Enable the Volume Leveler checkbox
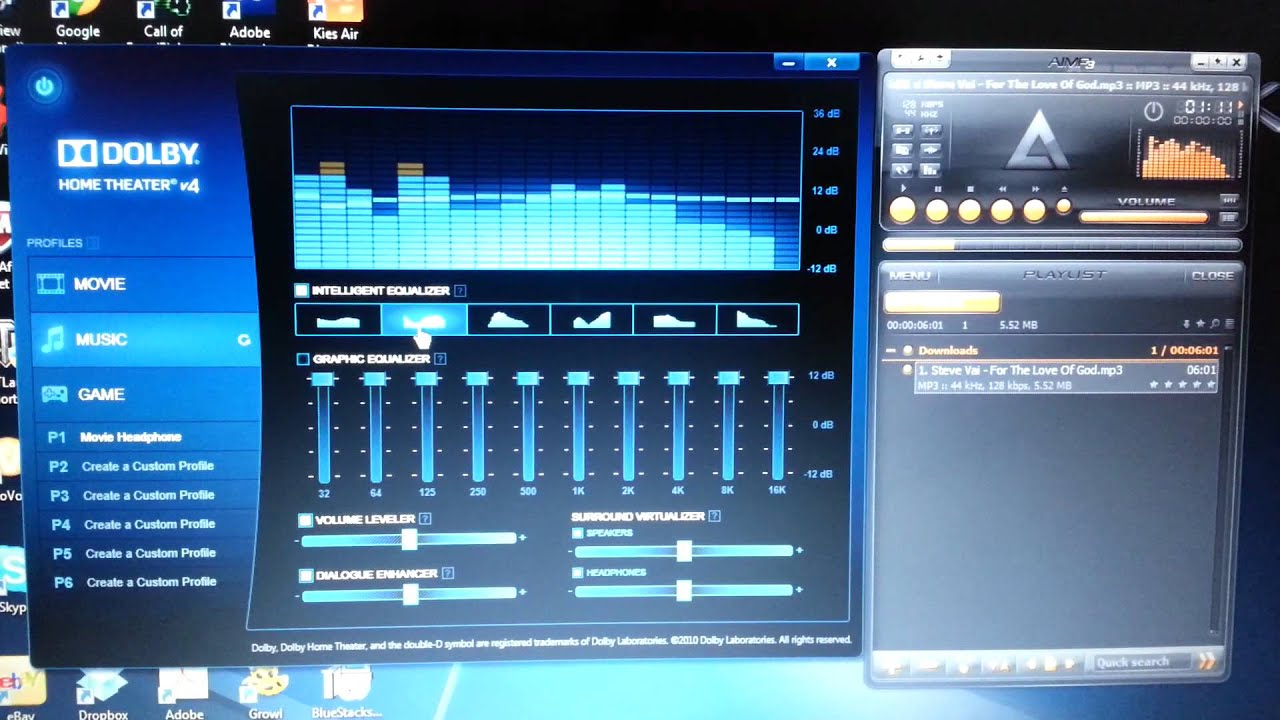This screenshot has width=1280, height=720. (x=305, y=520)
